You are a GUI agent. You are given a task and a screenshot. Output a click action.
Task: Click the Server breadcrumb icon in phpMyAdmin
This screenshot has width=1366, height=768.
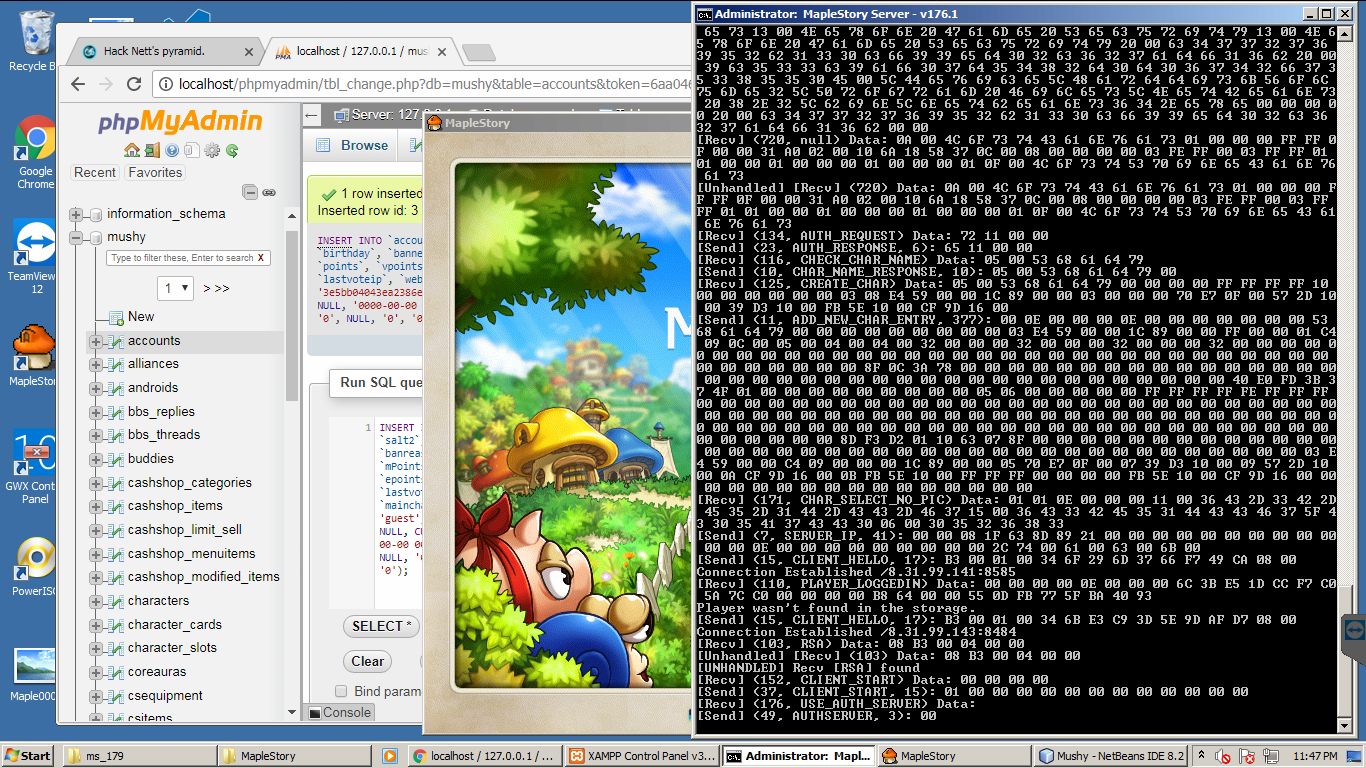click(342, 115)
